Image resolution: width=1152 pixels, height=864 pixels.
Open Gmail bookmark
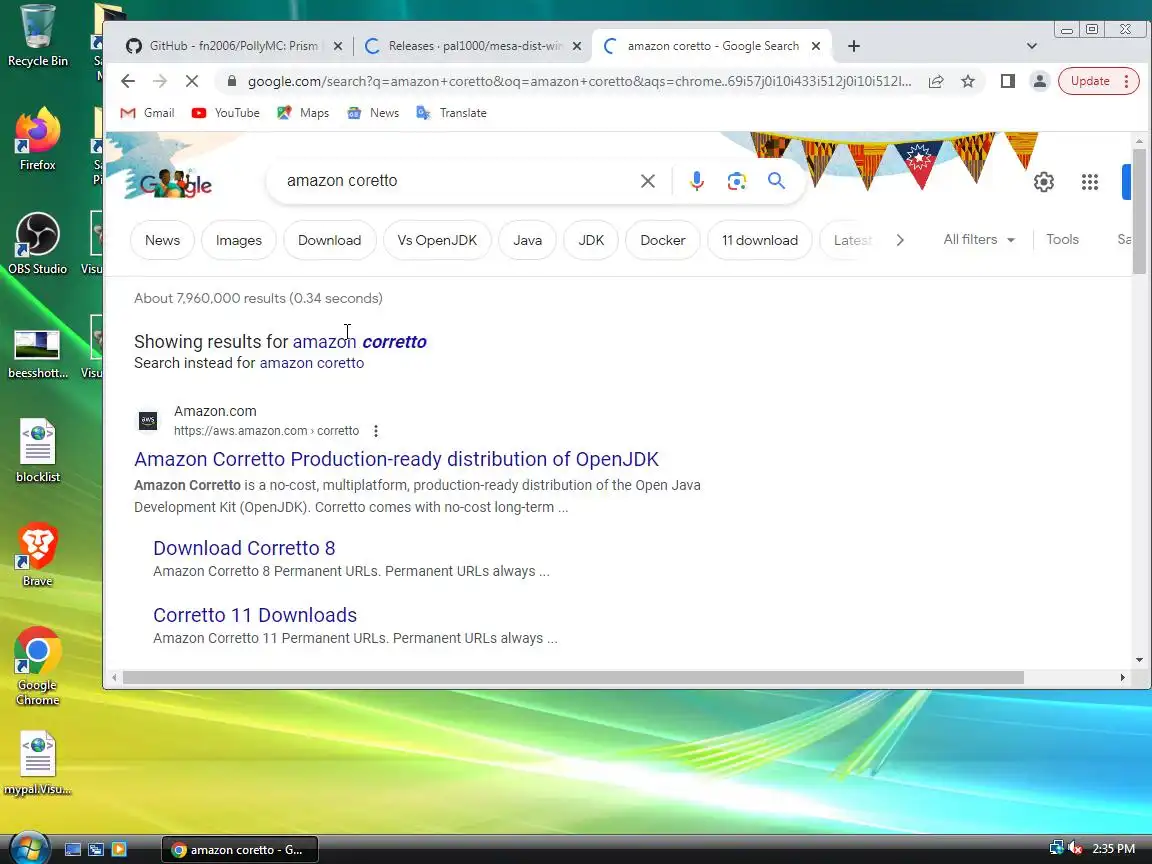(147, 112)
